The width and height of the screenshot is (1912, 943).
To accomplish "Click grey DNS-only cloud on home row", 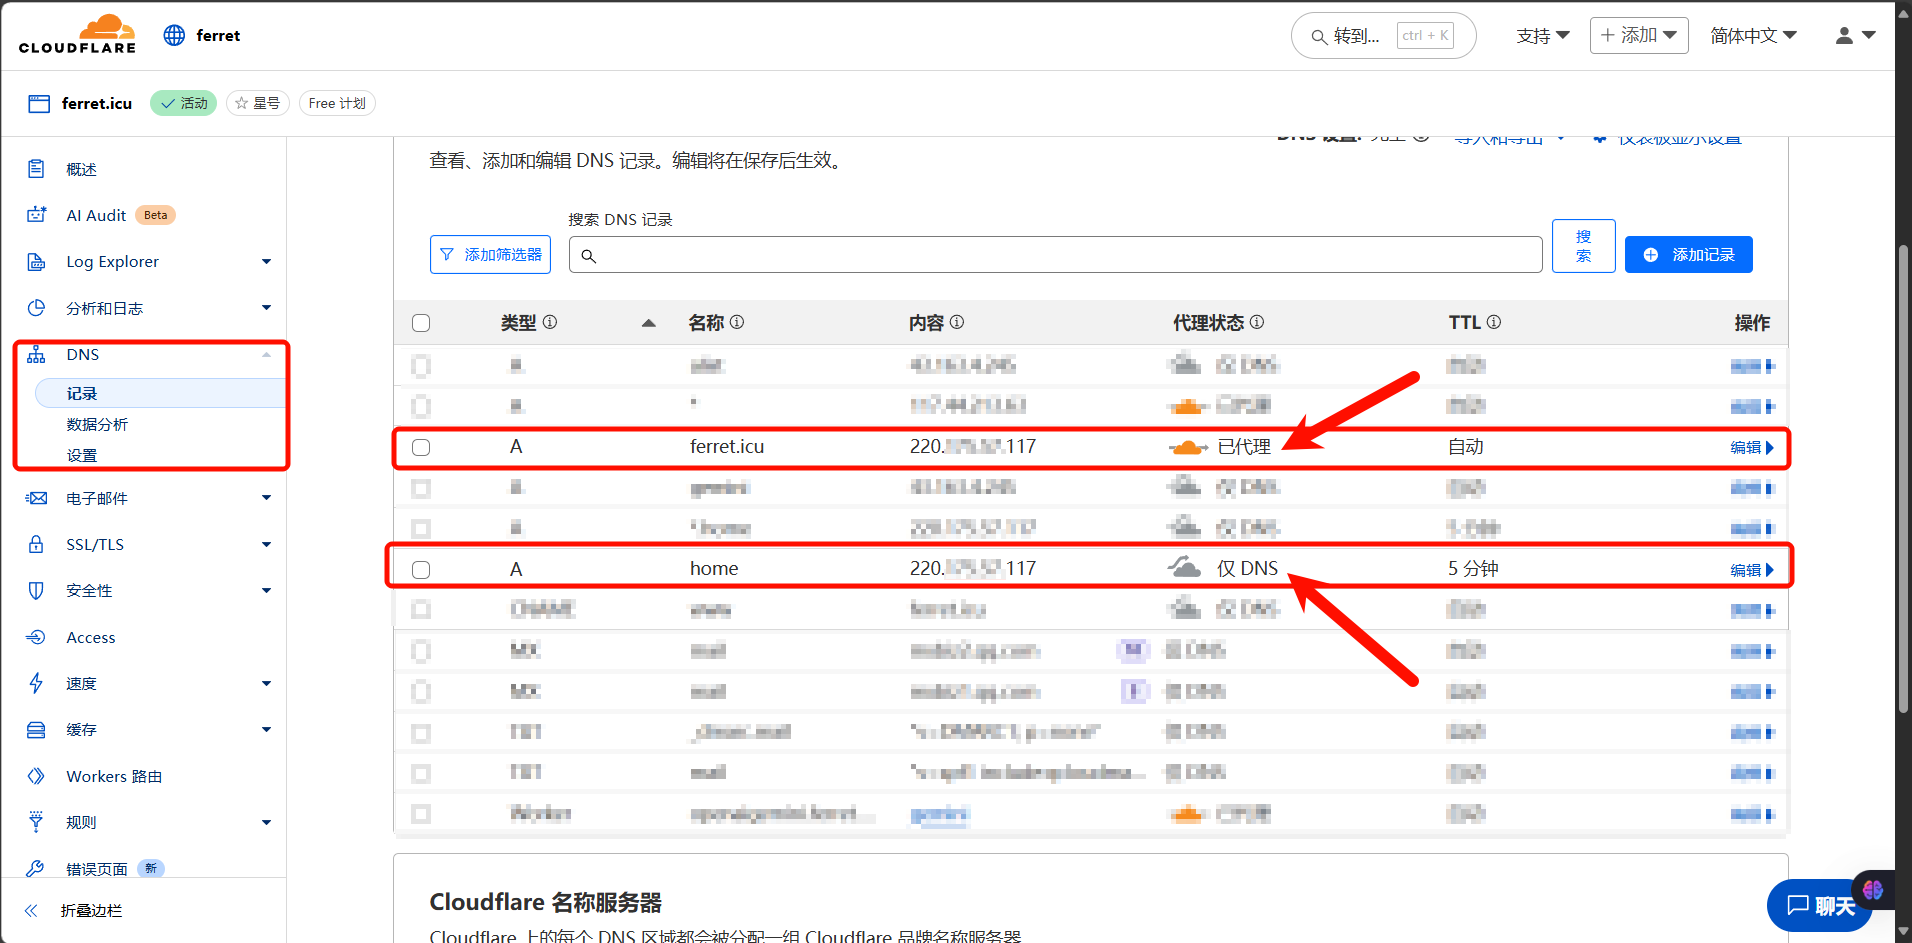I will (1185, 568).
